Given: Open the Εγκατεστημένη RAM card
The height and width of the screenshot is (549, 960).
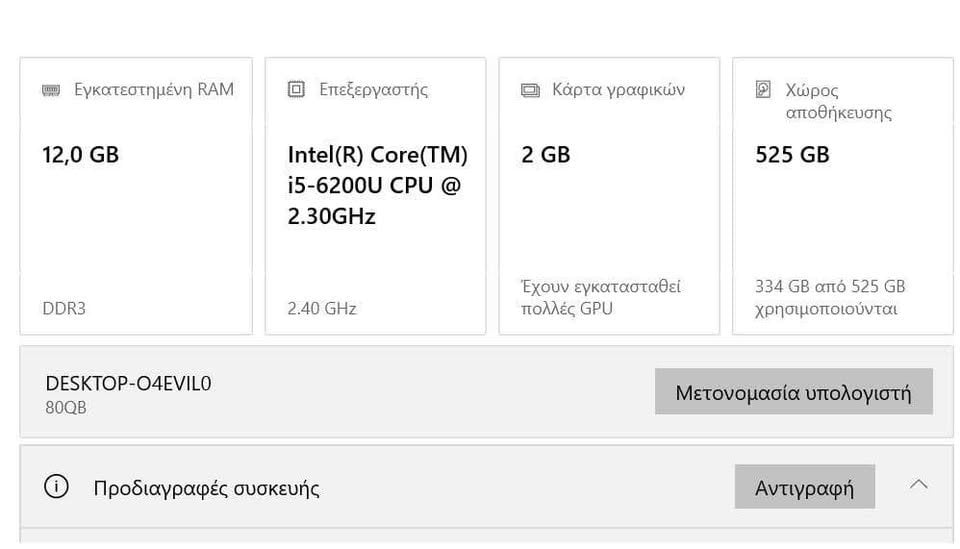Looking at the screenshot, I should coord(136,196).
